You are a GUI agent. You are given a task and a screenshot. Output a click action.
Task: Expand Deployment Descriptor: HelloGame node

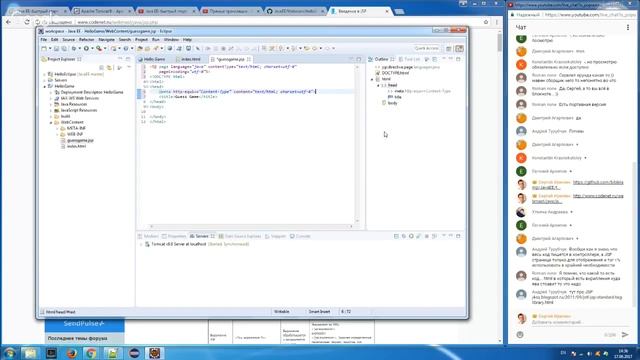[x=51, y=92]
